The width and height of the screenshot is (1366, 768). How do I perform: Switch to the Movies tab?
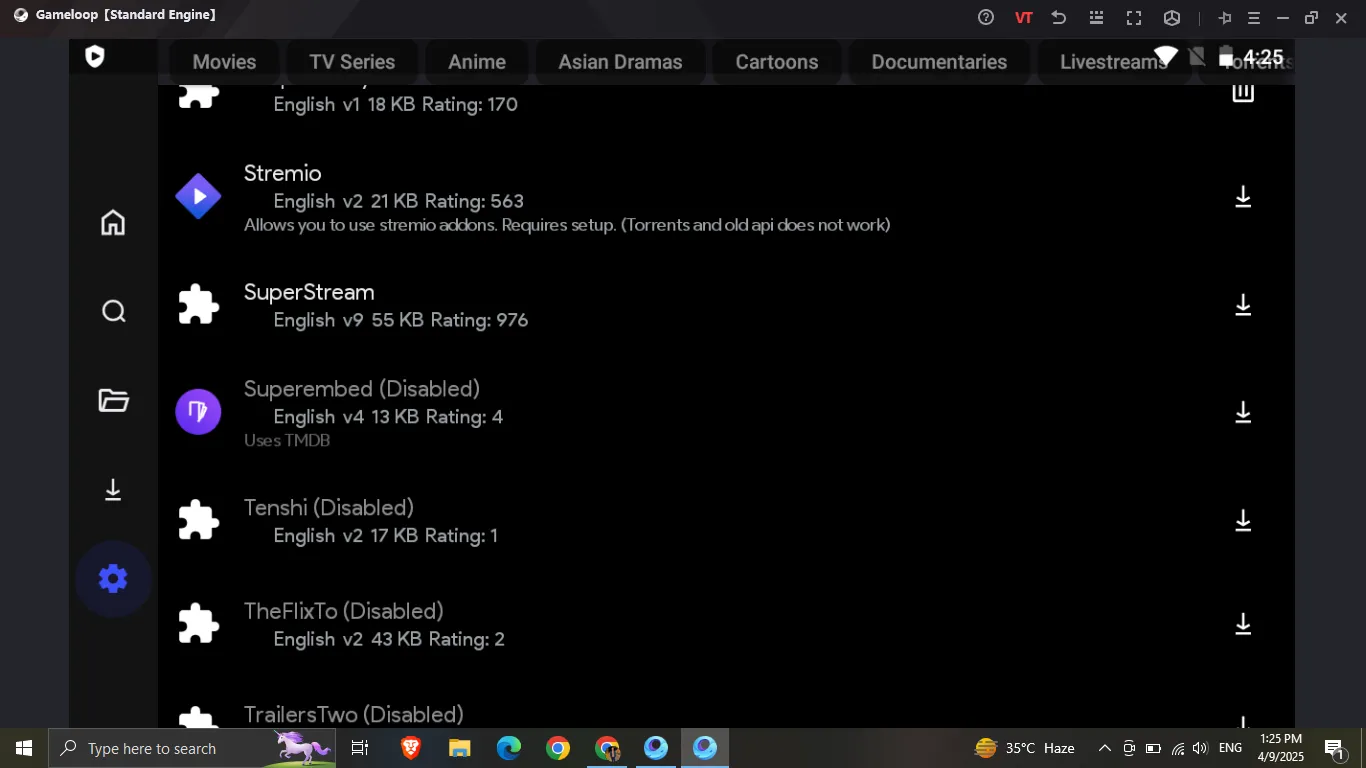point(224,62)
